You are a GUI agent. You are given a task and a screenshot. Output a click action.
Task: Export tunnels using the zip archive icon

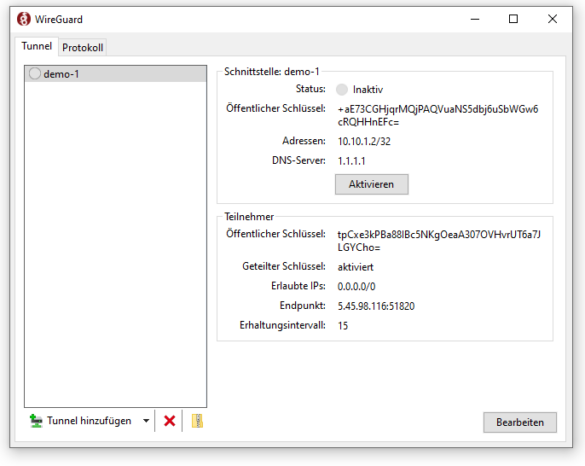197,421
